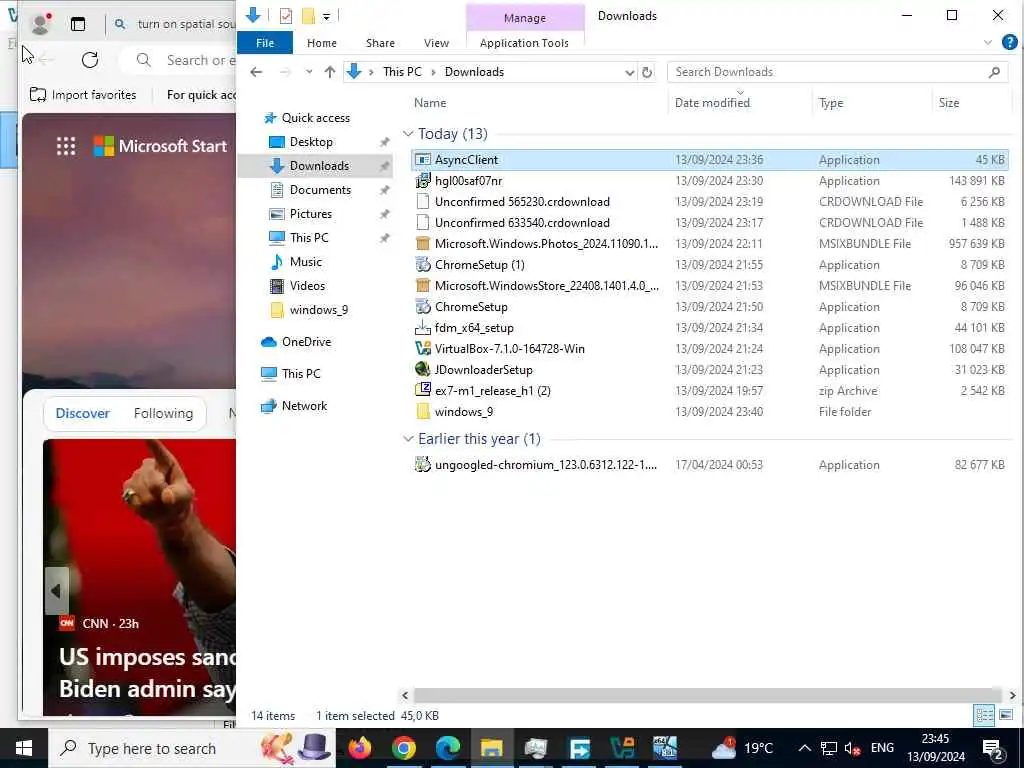
Task: Click the Back arrow in File Explorer
Action: (256, 72)
